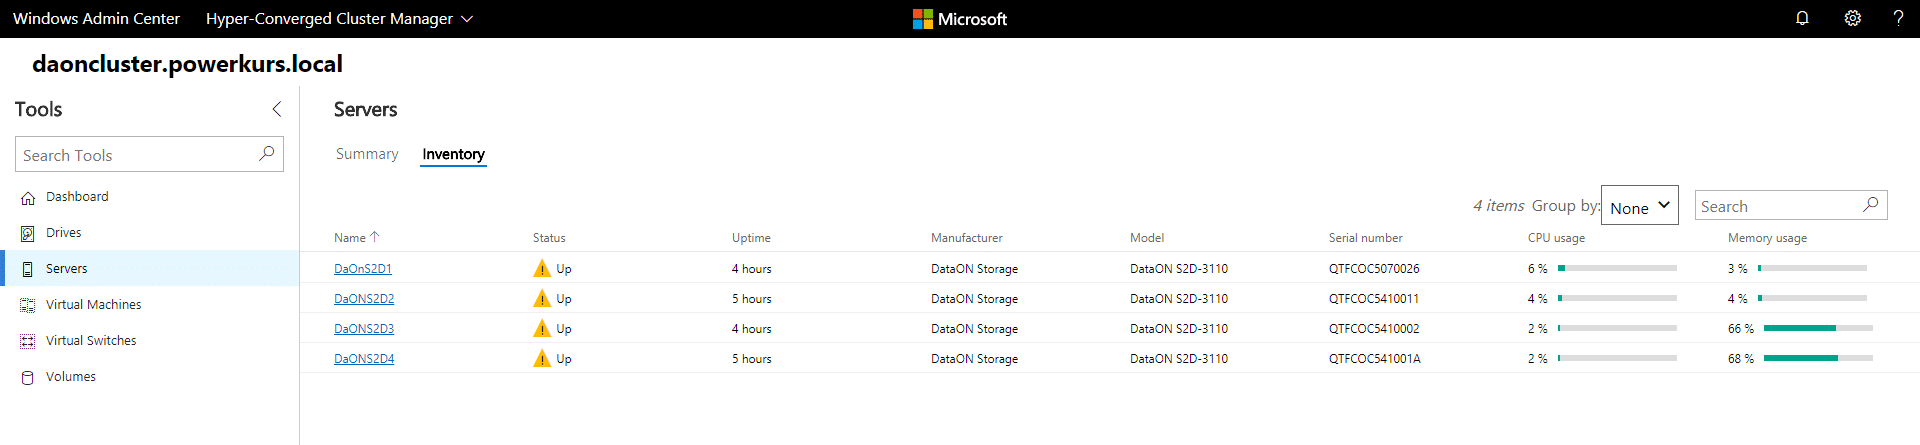Click DataON S2D-3110 model for DaOnS2D1
Image resolution: width=1920 pixels, height=445 pixels.
1179,269
